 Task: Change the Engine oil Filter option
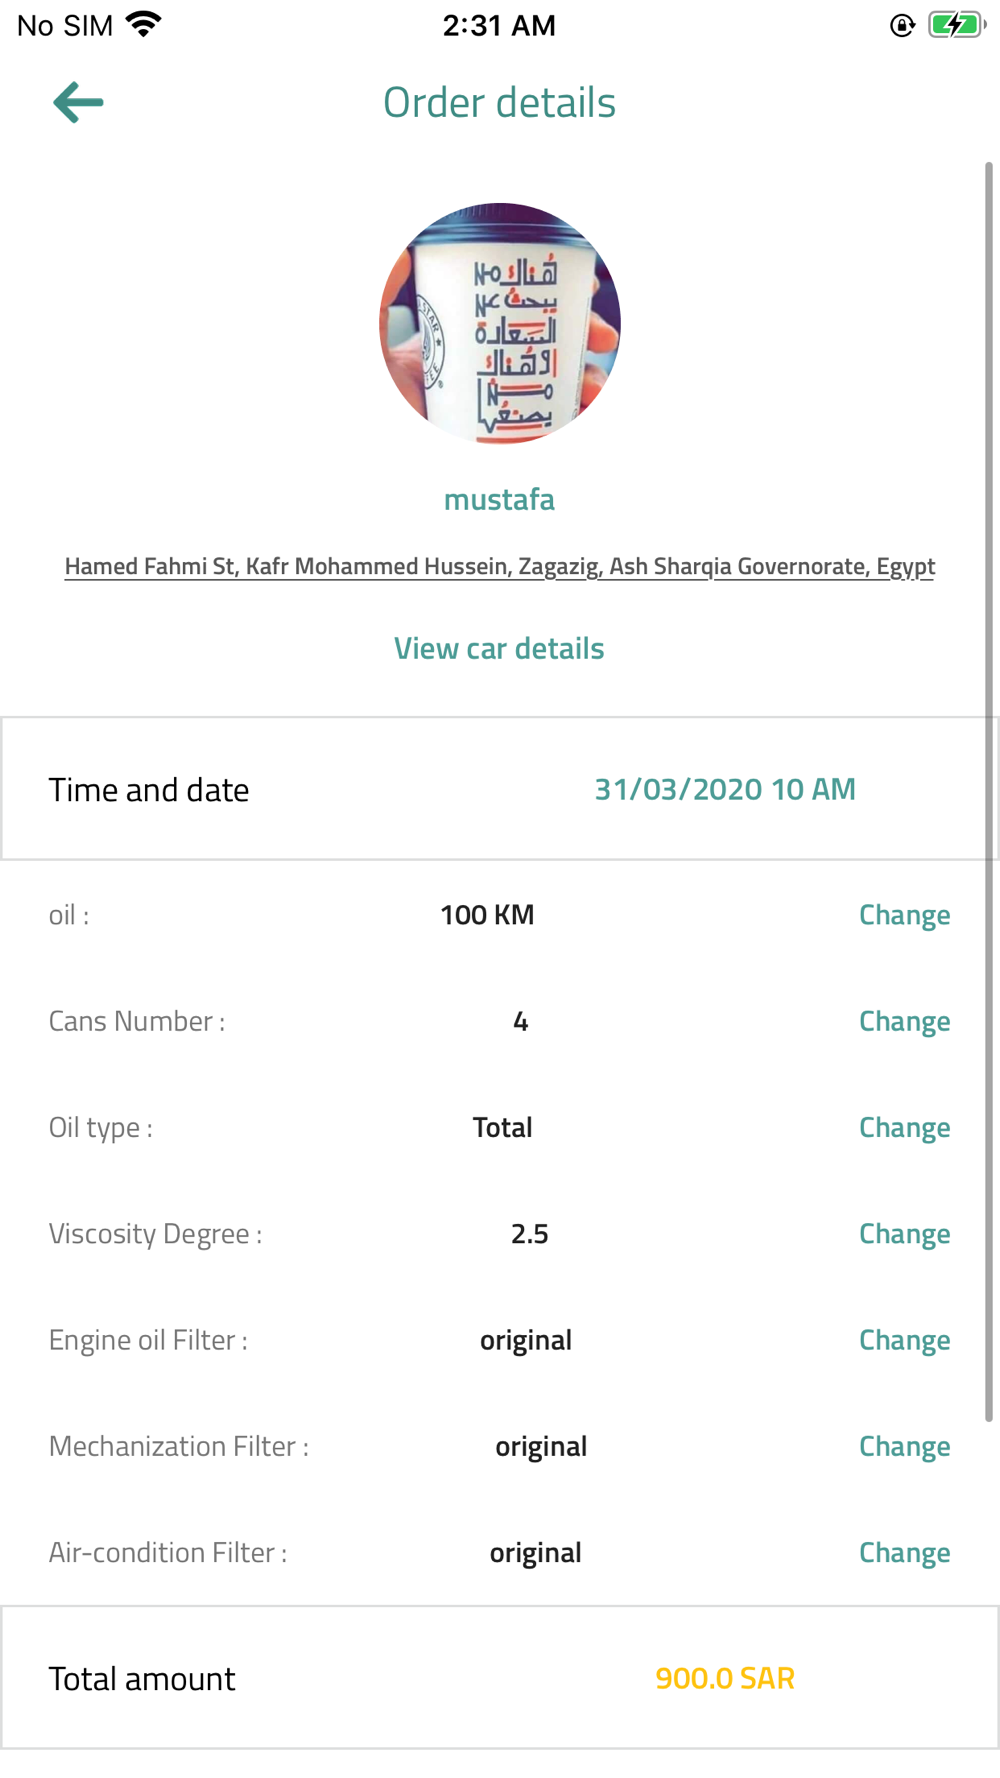click(x=904, y=1340)
